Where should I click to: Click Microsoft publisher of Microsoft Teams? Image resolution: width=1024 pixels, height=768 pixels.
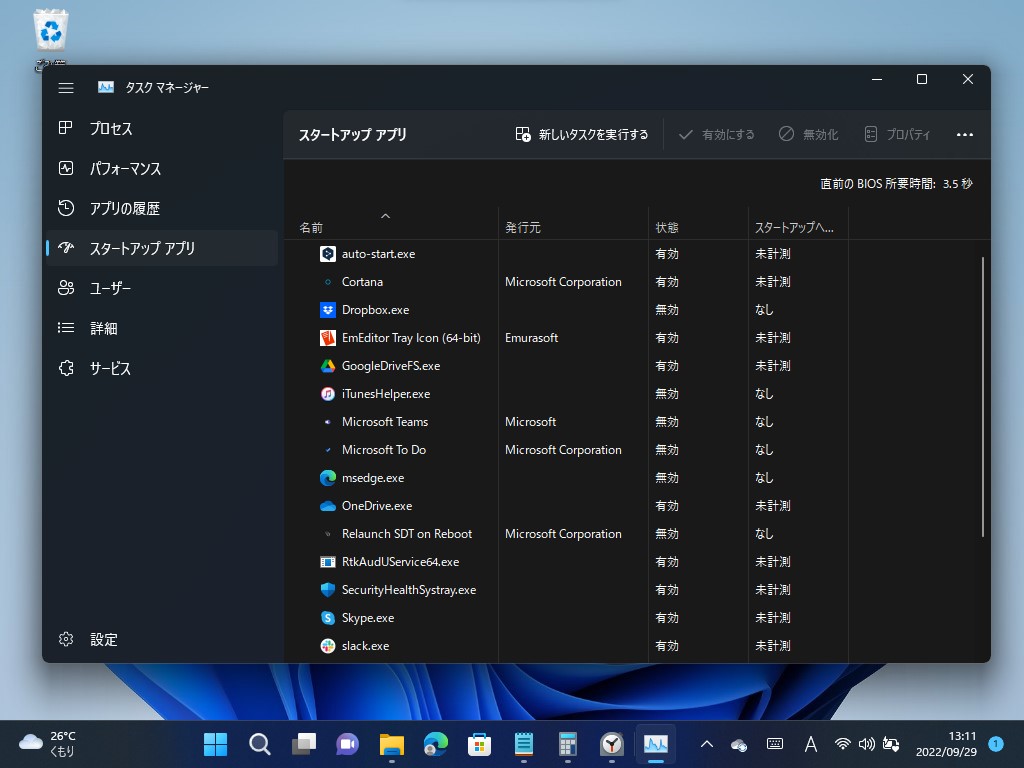530,422
